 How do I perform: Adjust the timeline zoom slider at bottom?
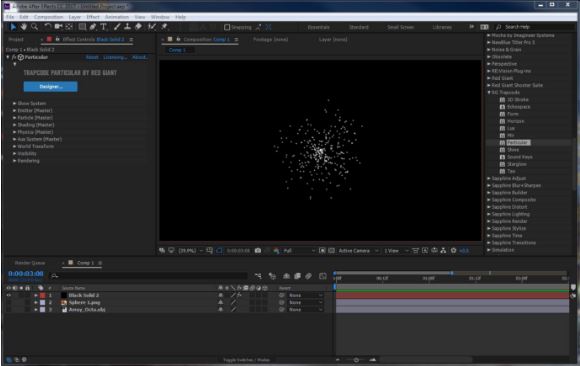click(356, 360)
